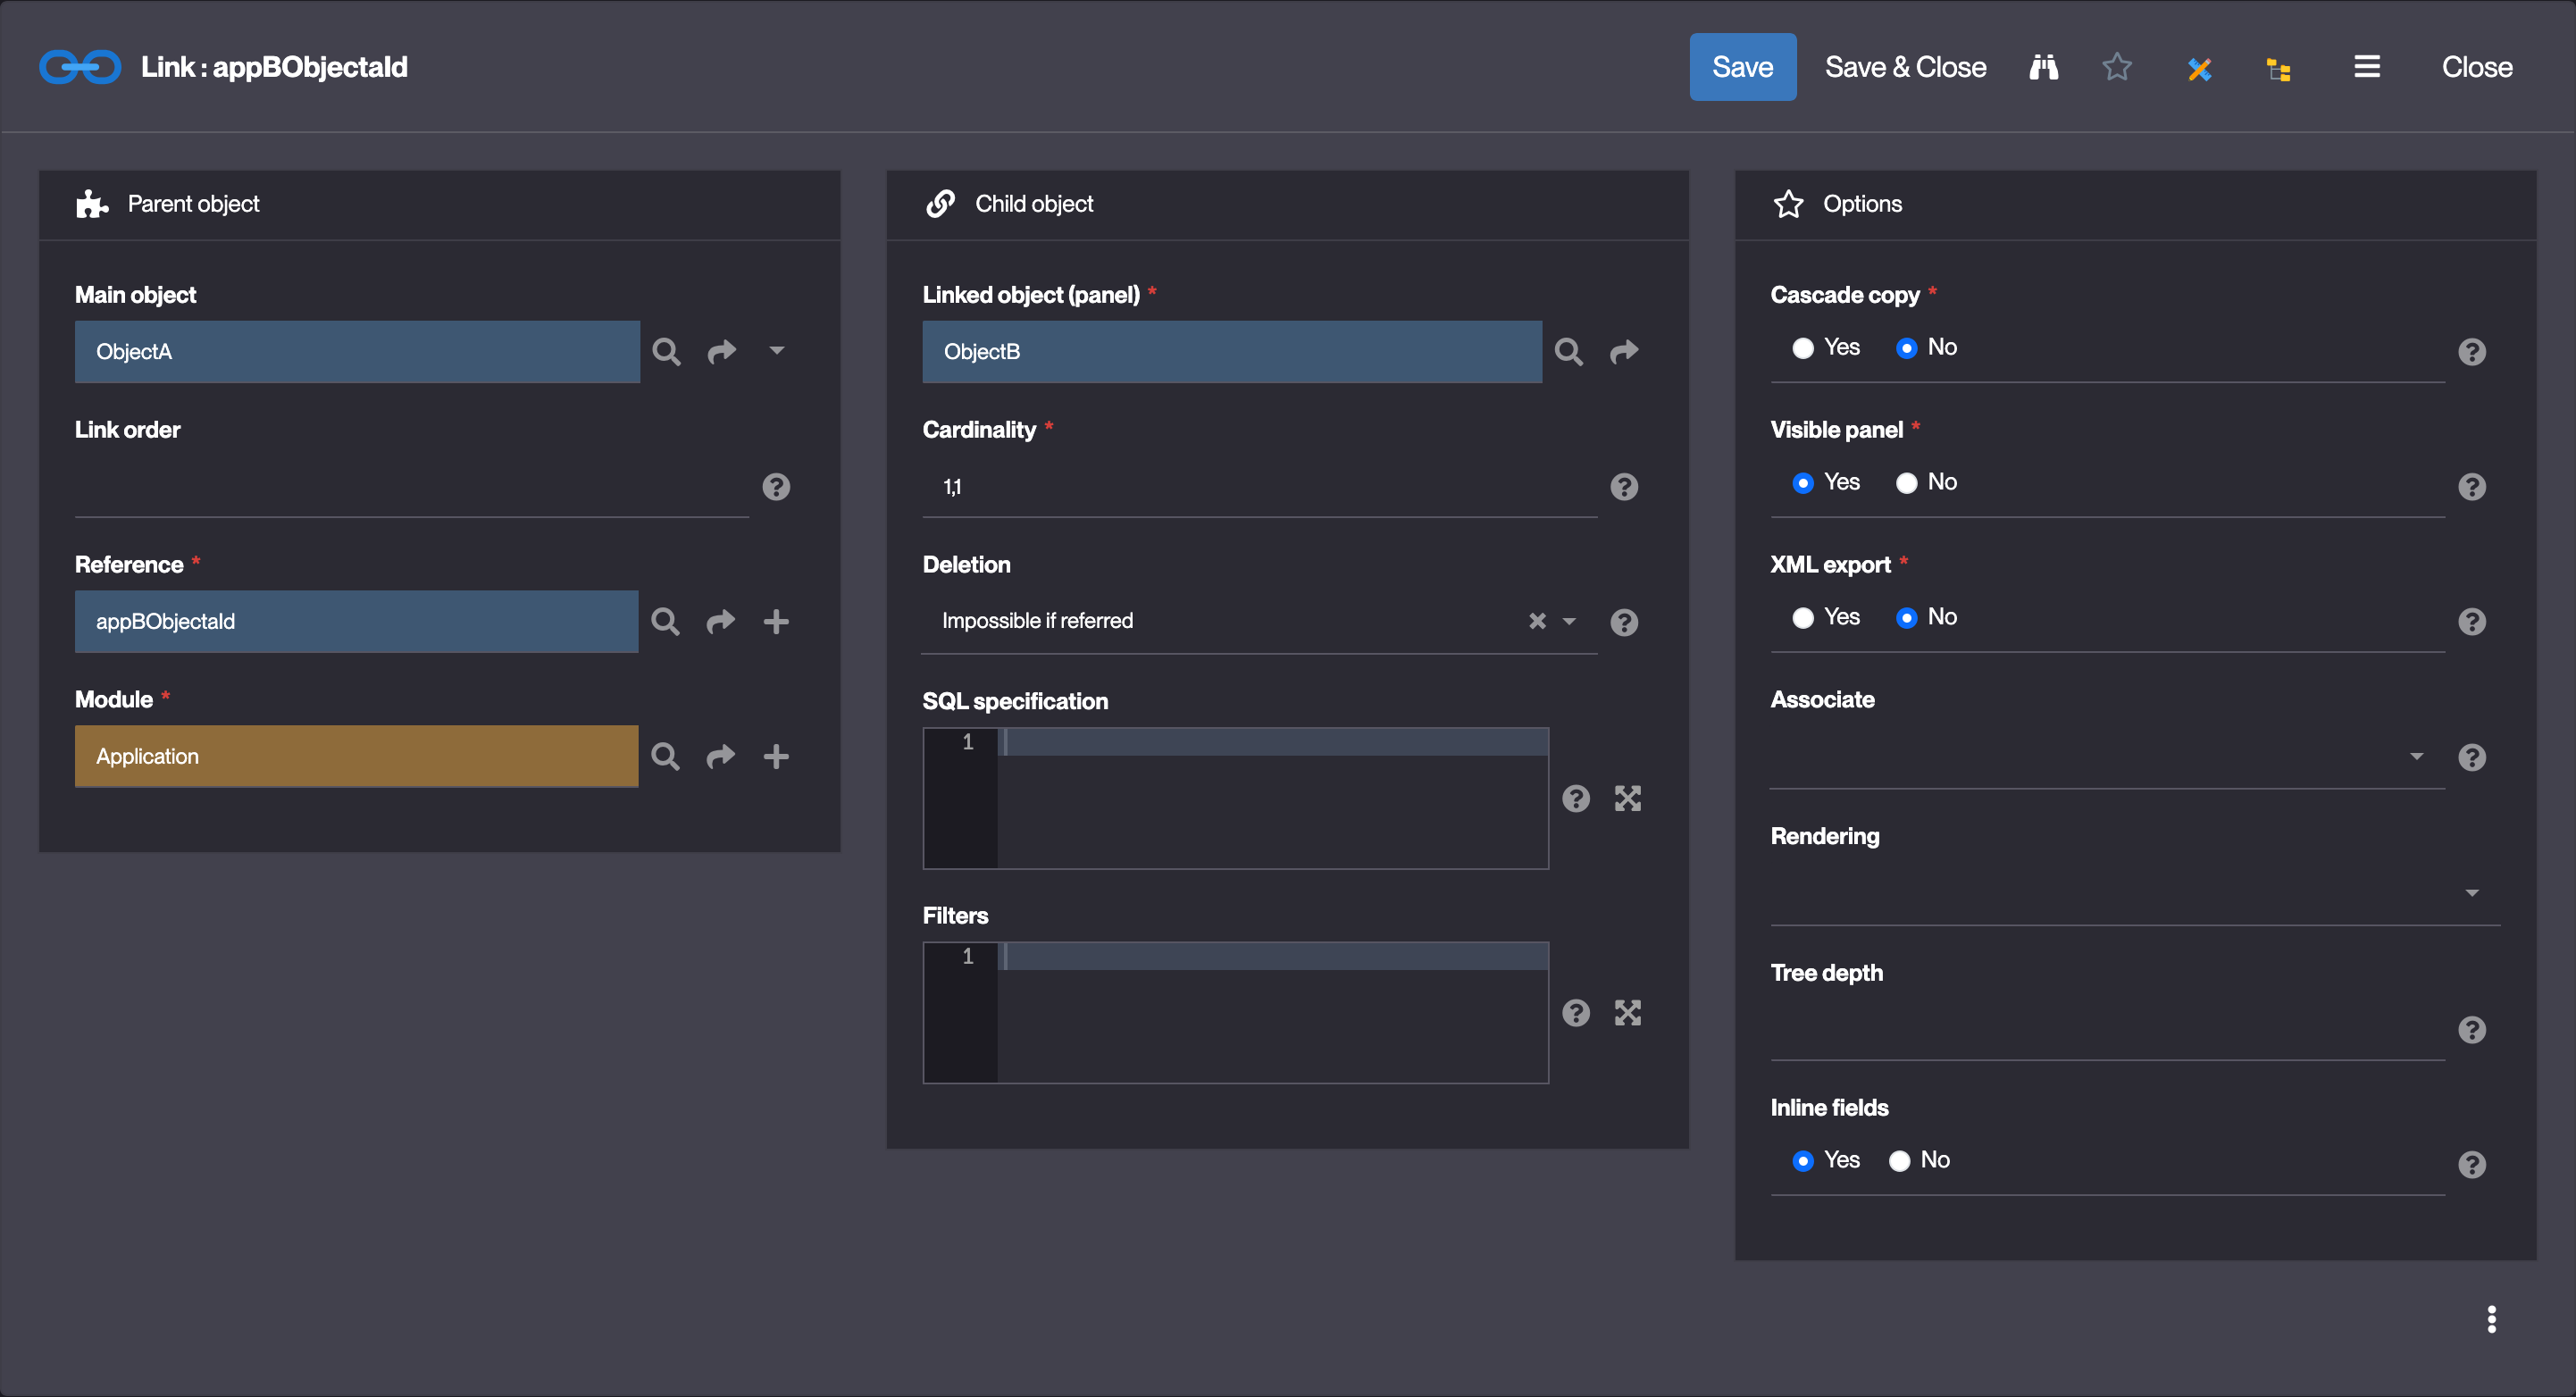Screen dimensions: 2576x1397
Task: Set Visible panel to No
Action: tap(1907, 483)
